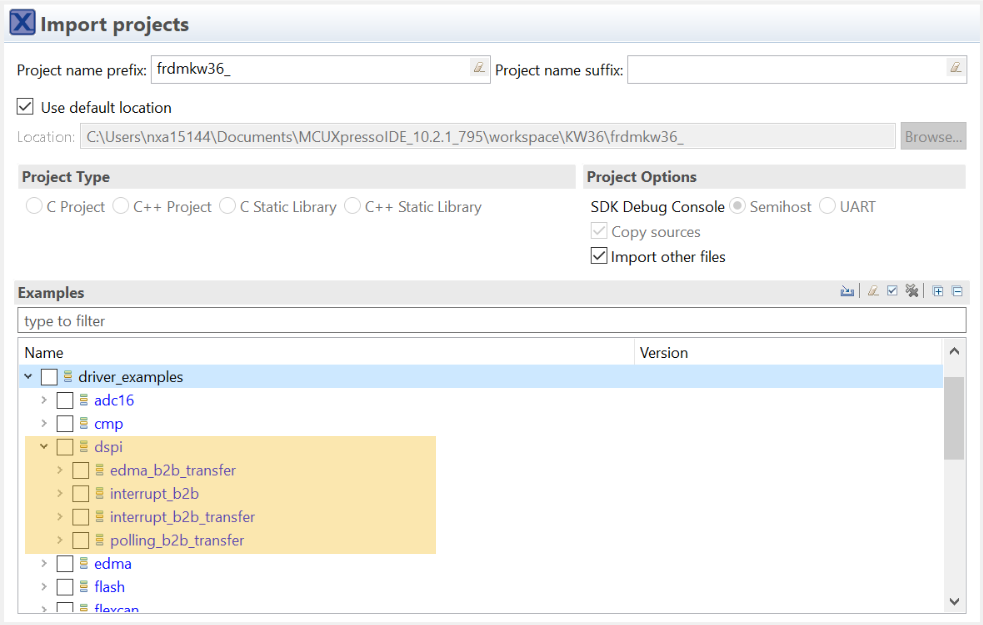Click the eraser icon in Examples toolbar
The height and width of the screenshot is (625, 983).
(x=873, y=291)
